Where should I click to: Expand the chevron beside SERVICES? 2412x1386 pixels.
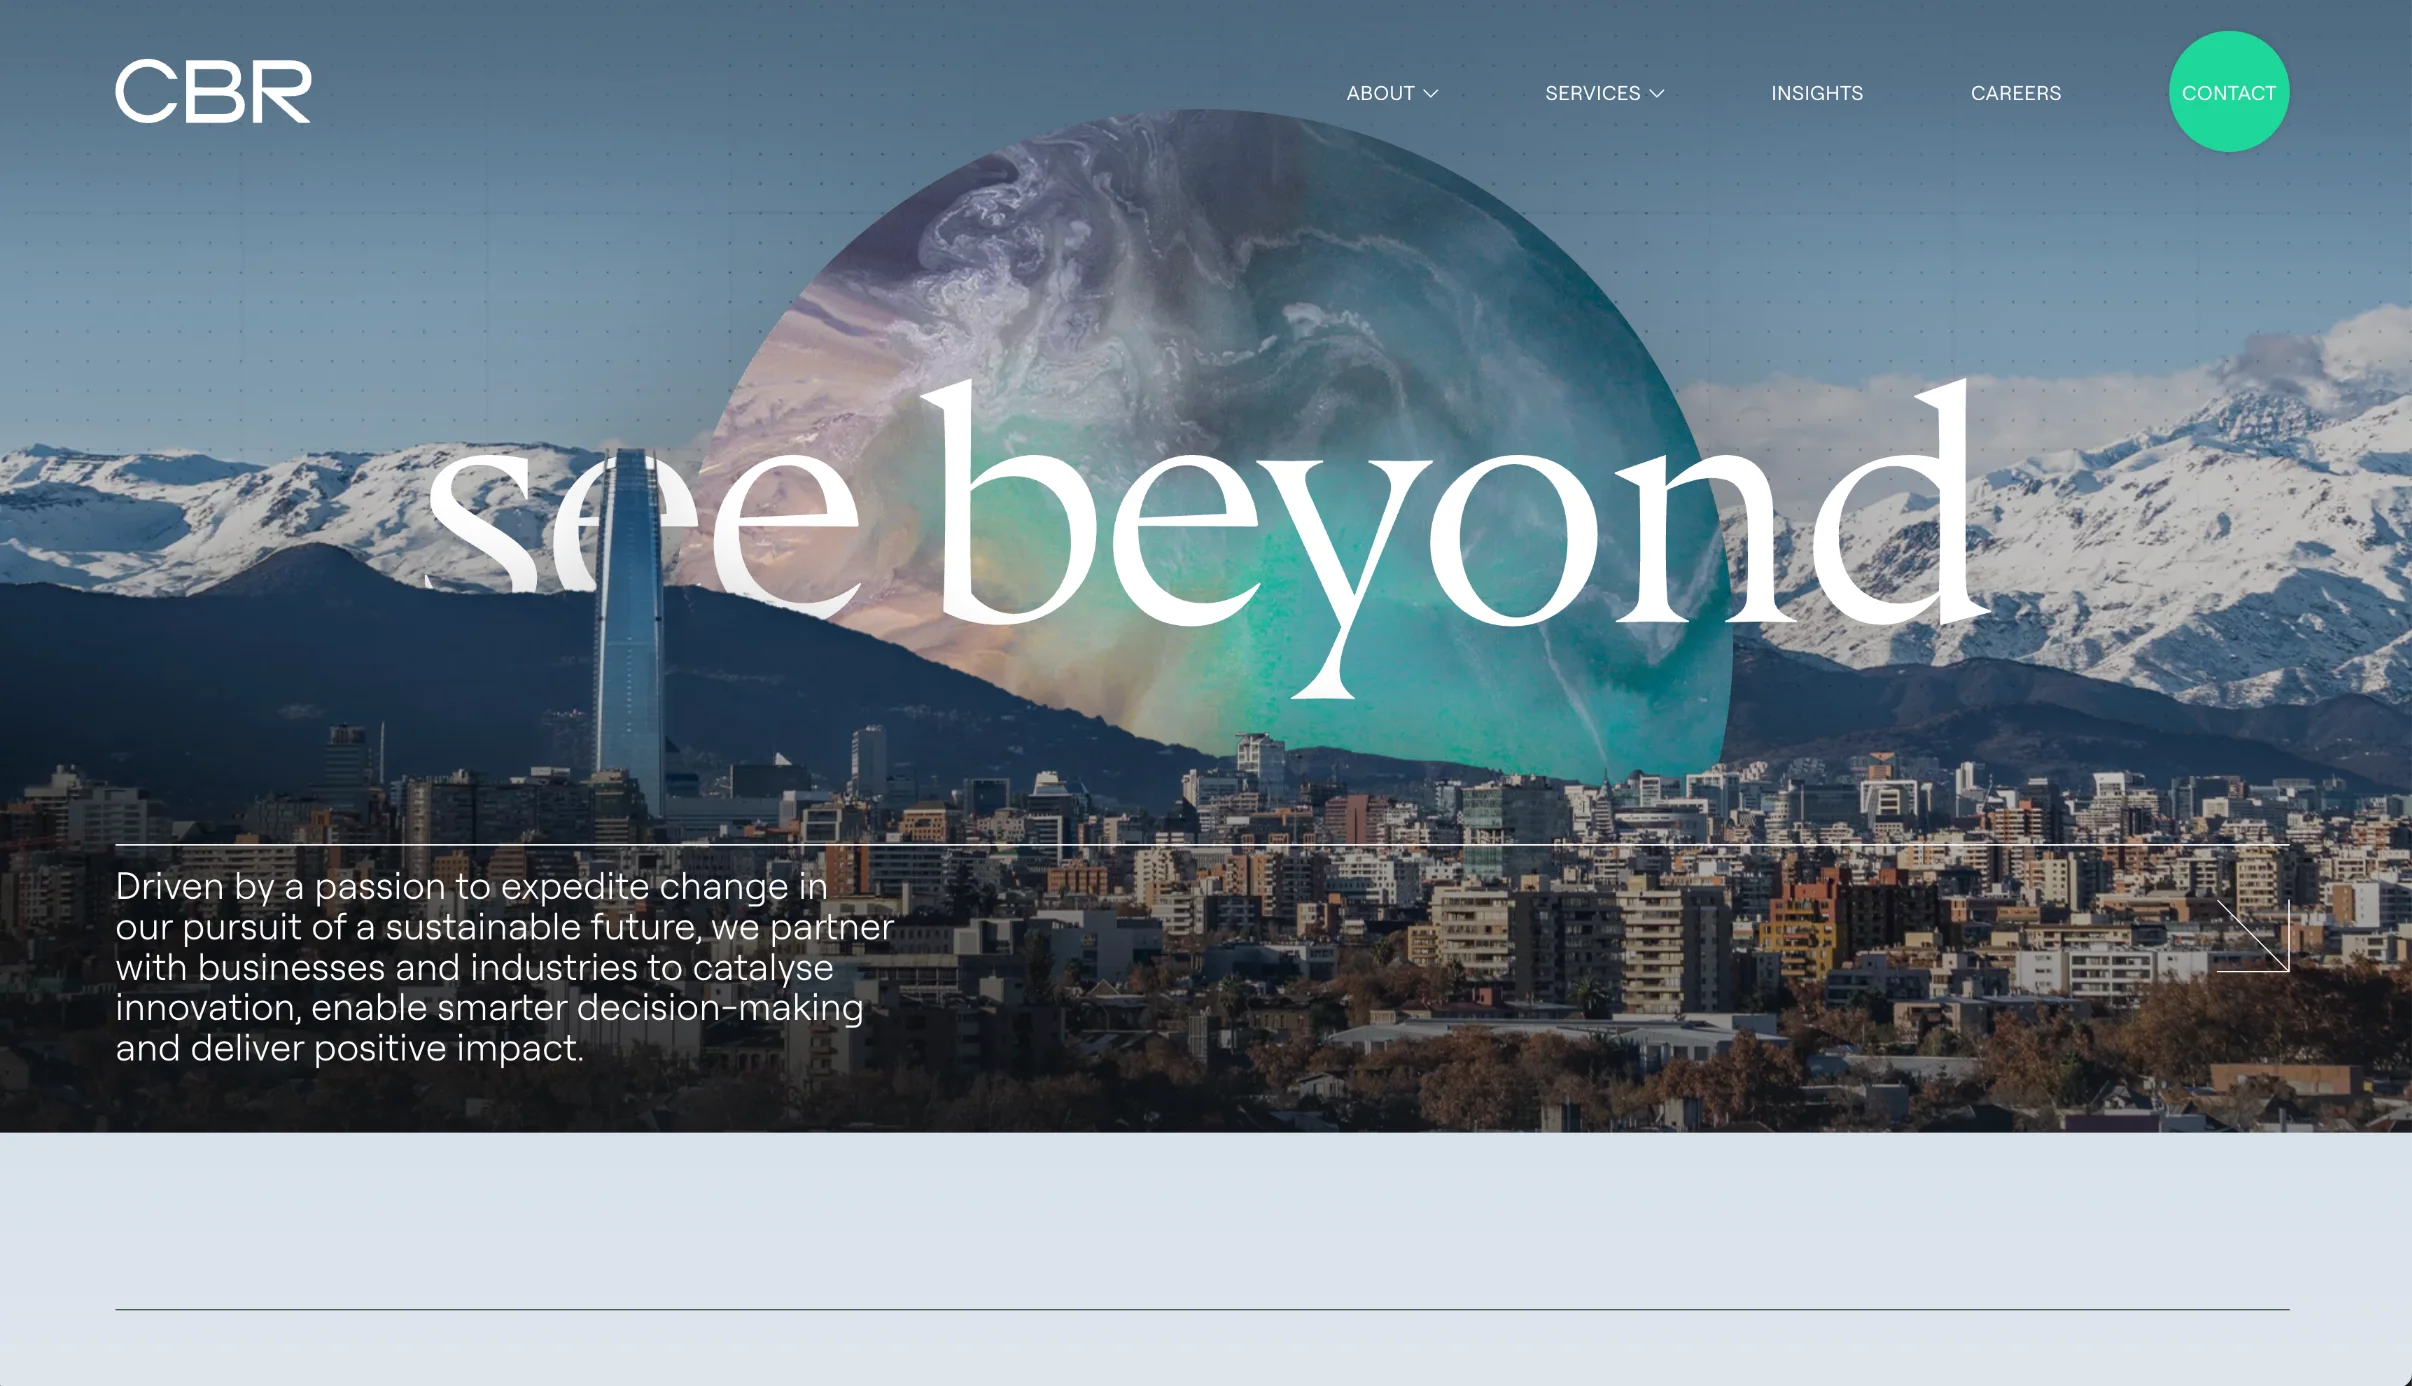point(1657,93)
